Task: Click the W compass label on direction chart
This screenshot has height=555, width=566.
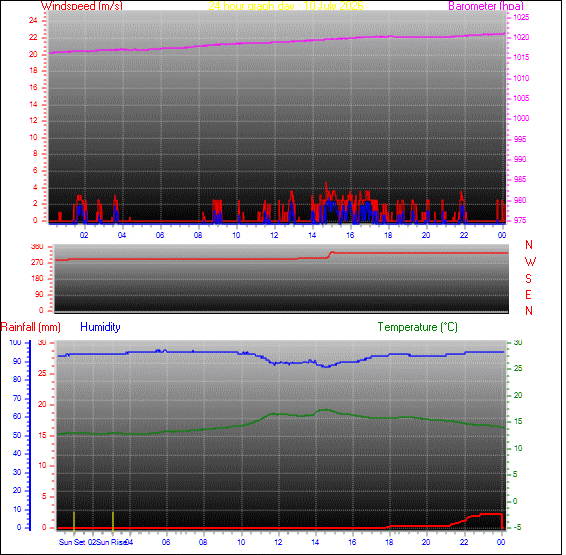Action: coord(530,262)
